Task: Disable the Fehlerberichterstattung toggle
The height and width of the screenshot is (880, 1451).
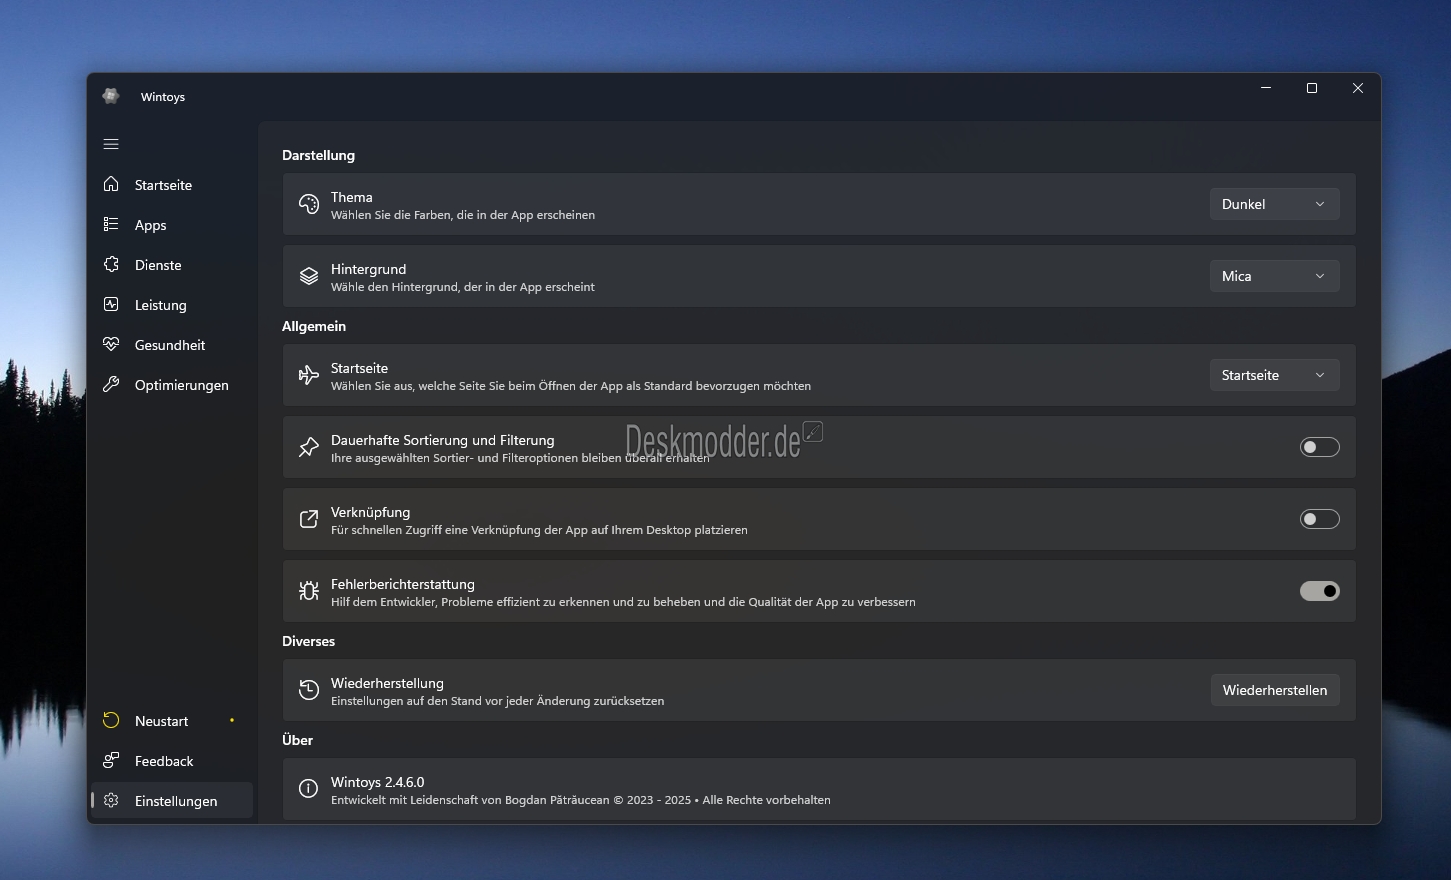Action: pyautogui.click(x=1319, y=591)
